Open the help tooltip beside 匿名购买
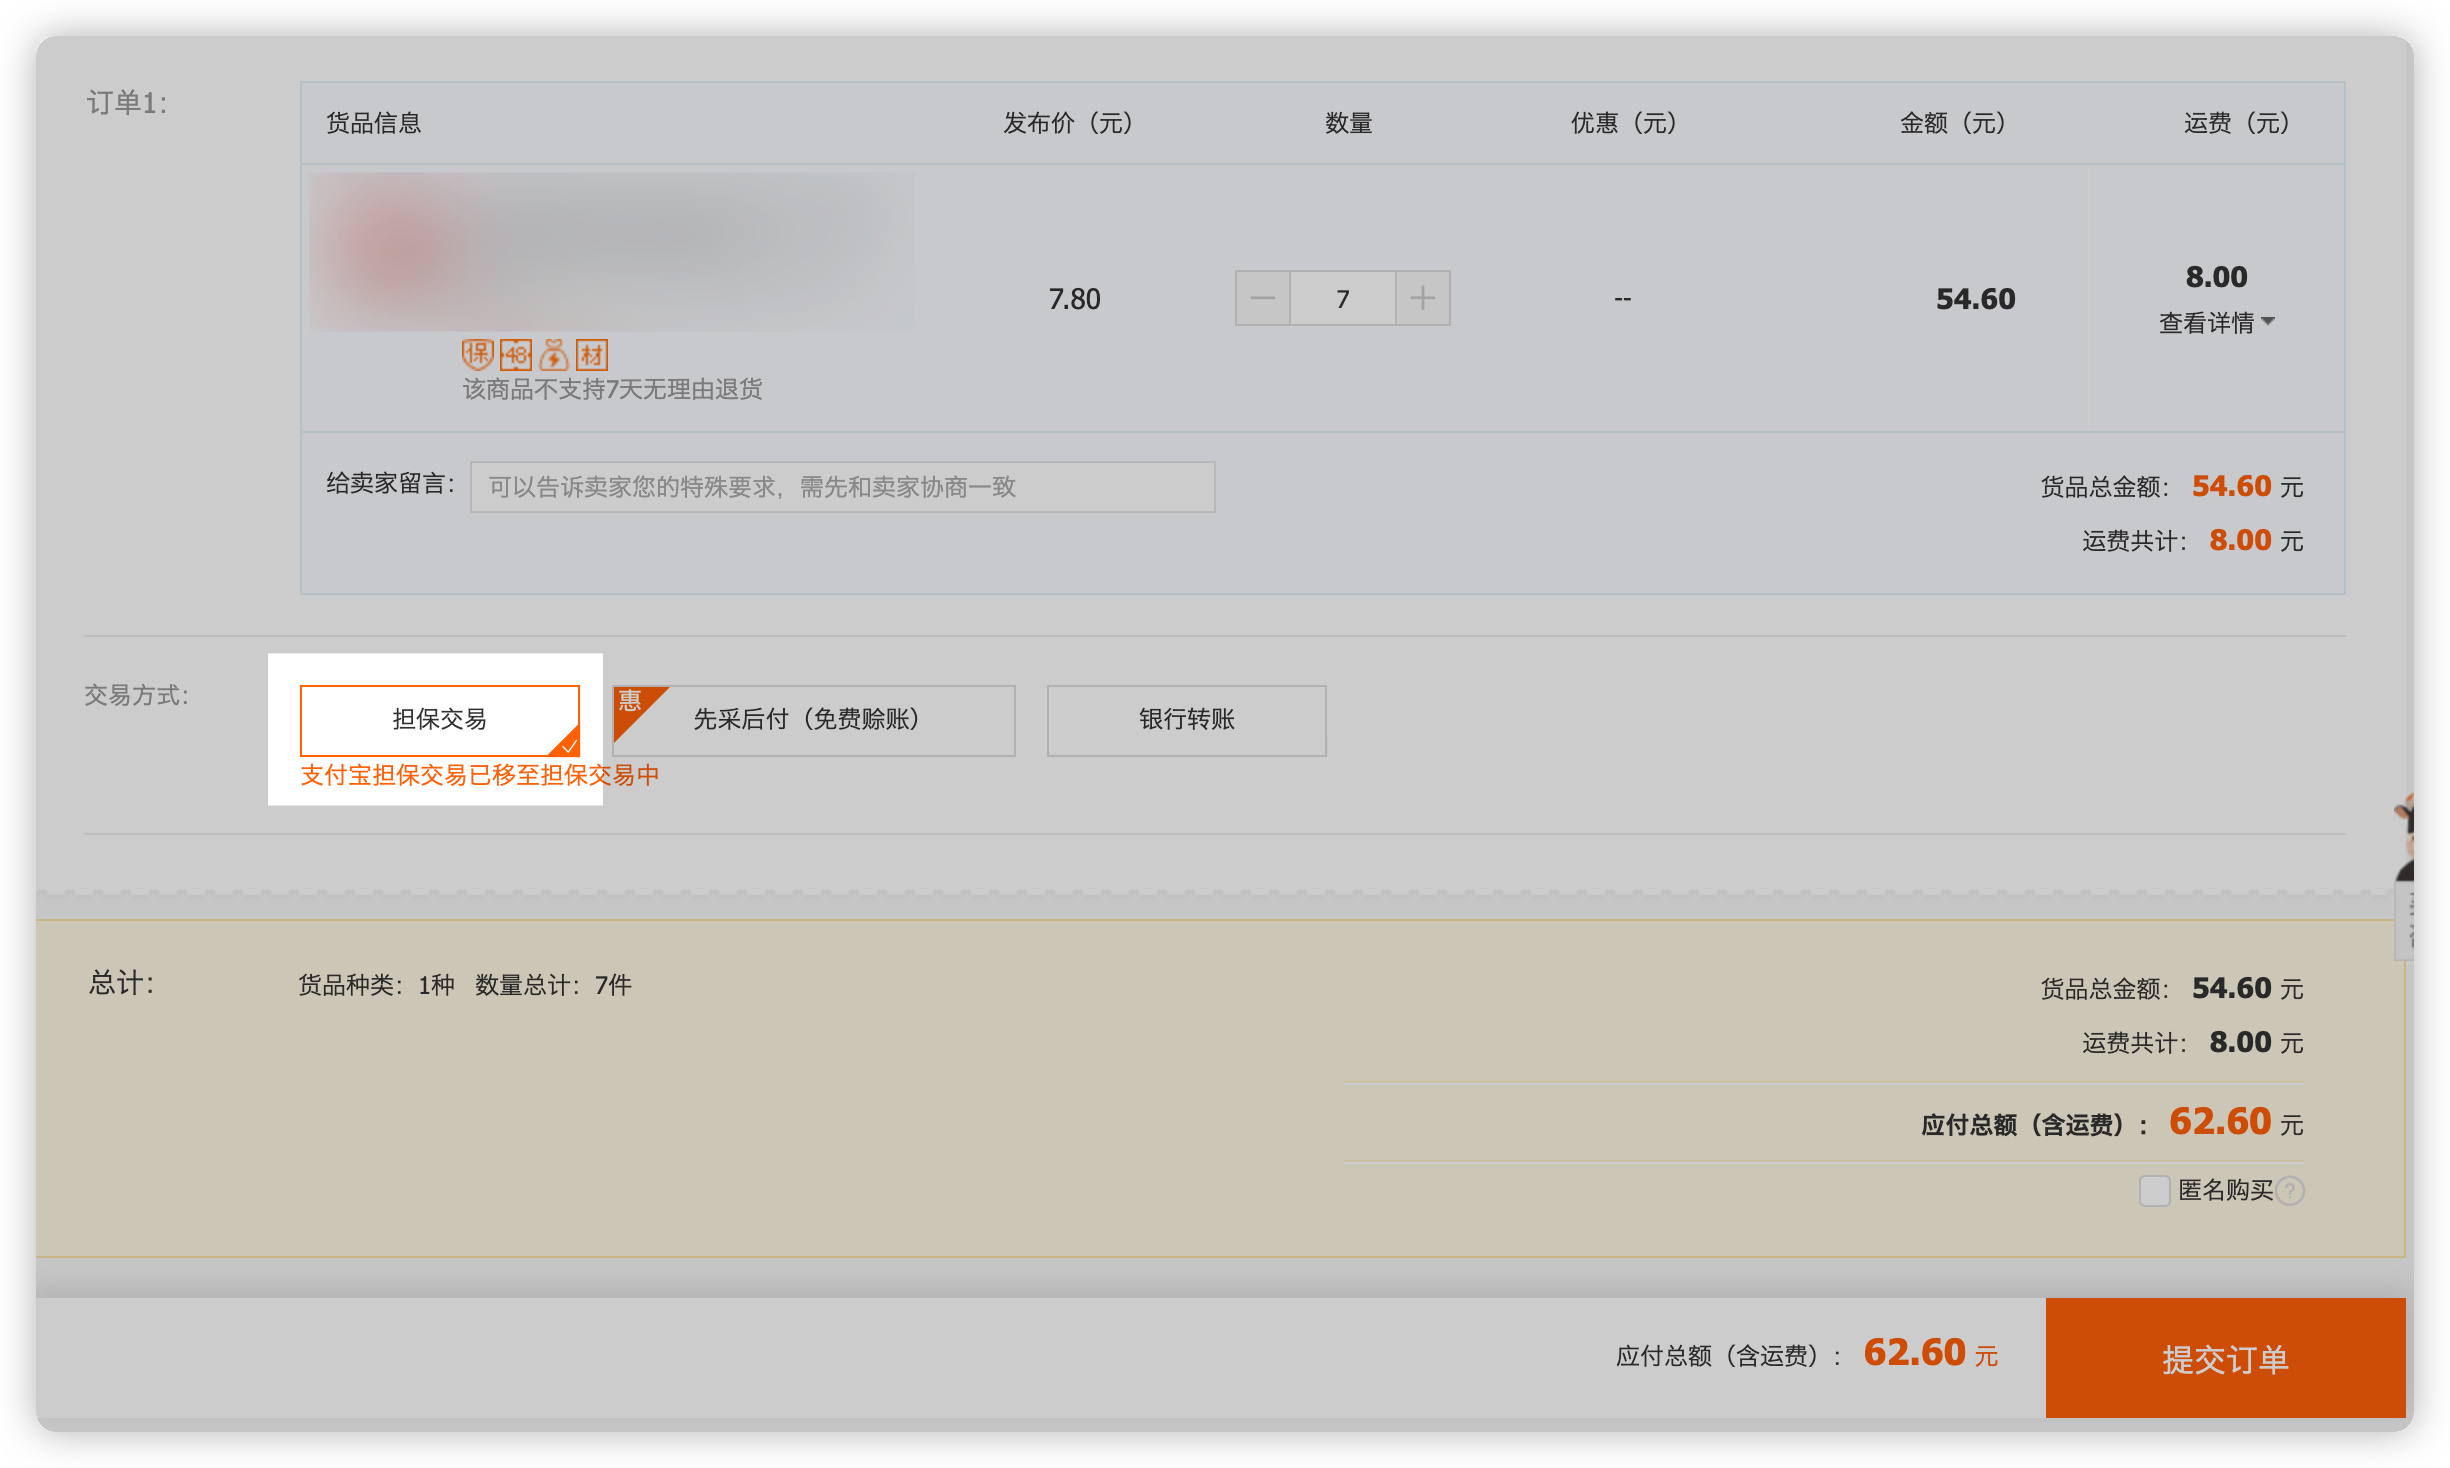Screen dimensions: 2450x1468 tap(2293, 1191)
